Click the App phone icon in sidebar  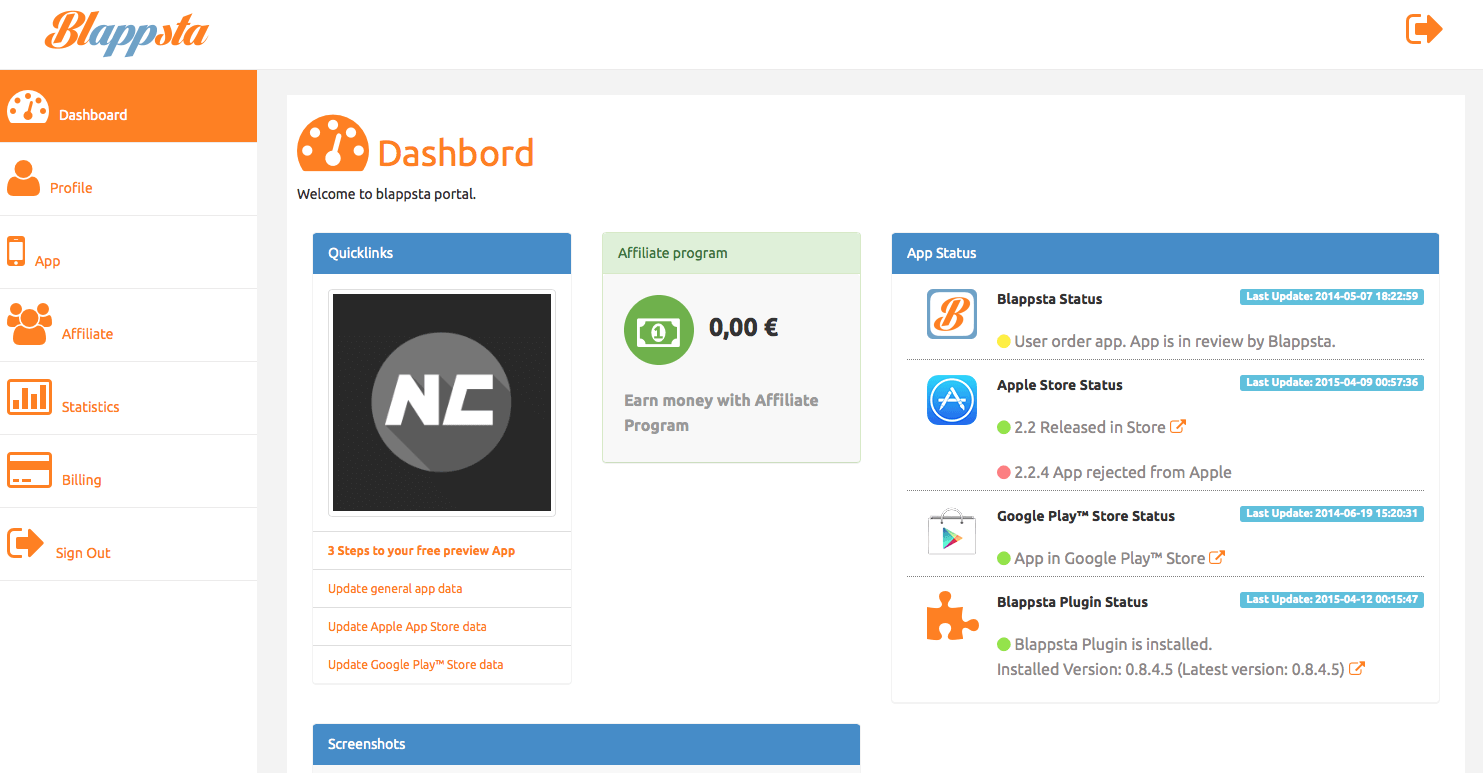[16, 251]
